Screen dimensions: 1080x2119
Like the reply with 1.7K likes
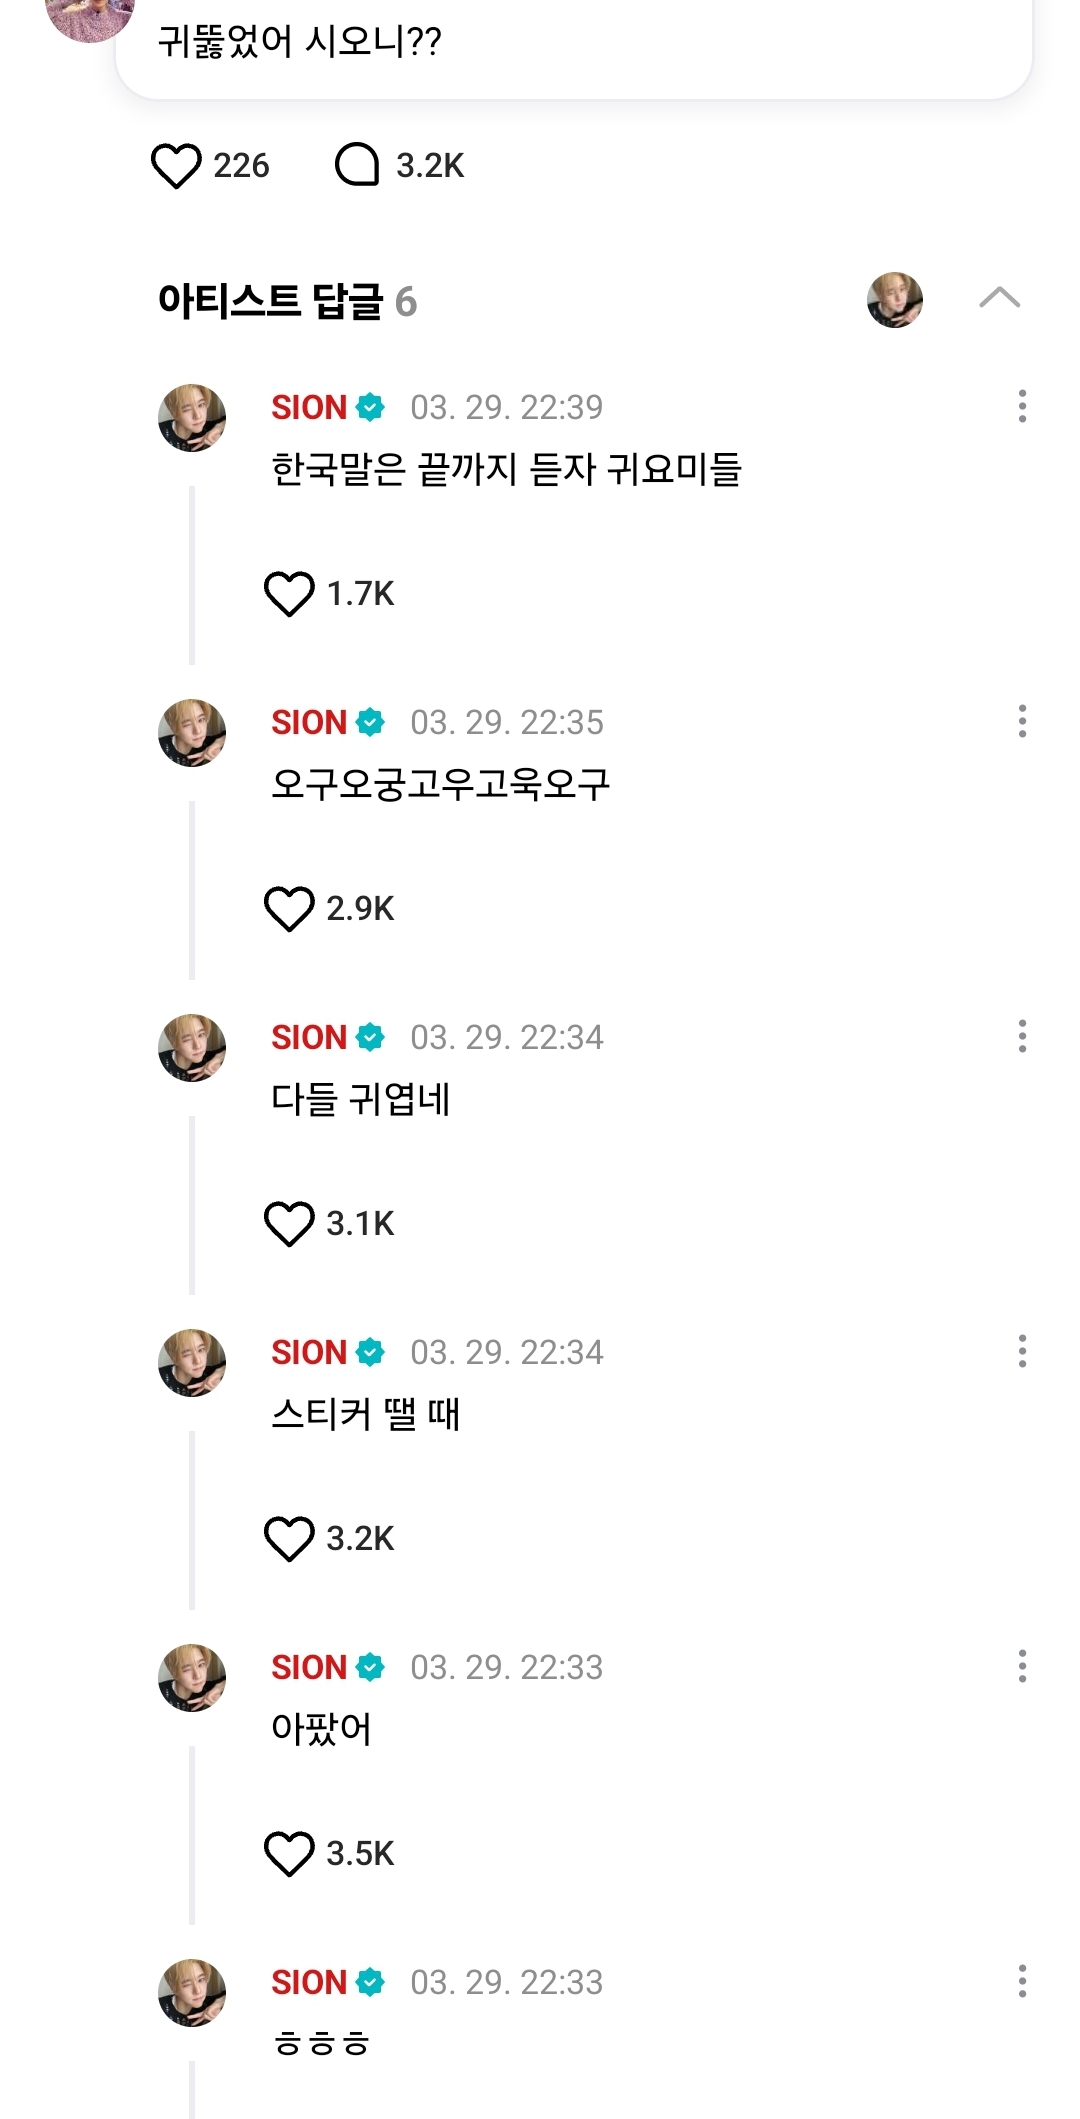click(289, 594)
